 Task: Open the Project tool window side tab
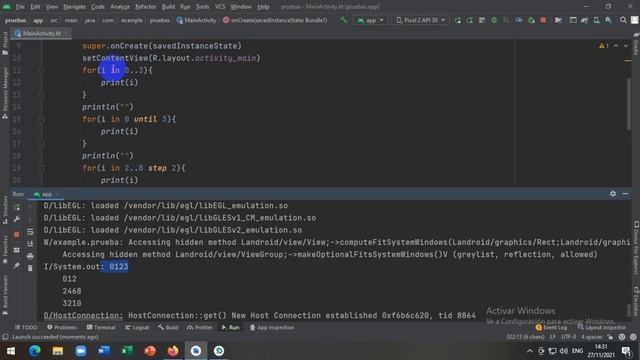click(x=5, y=43)
